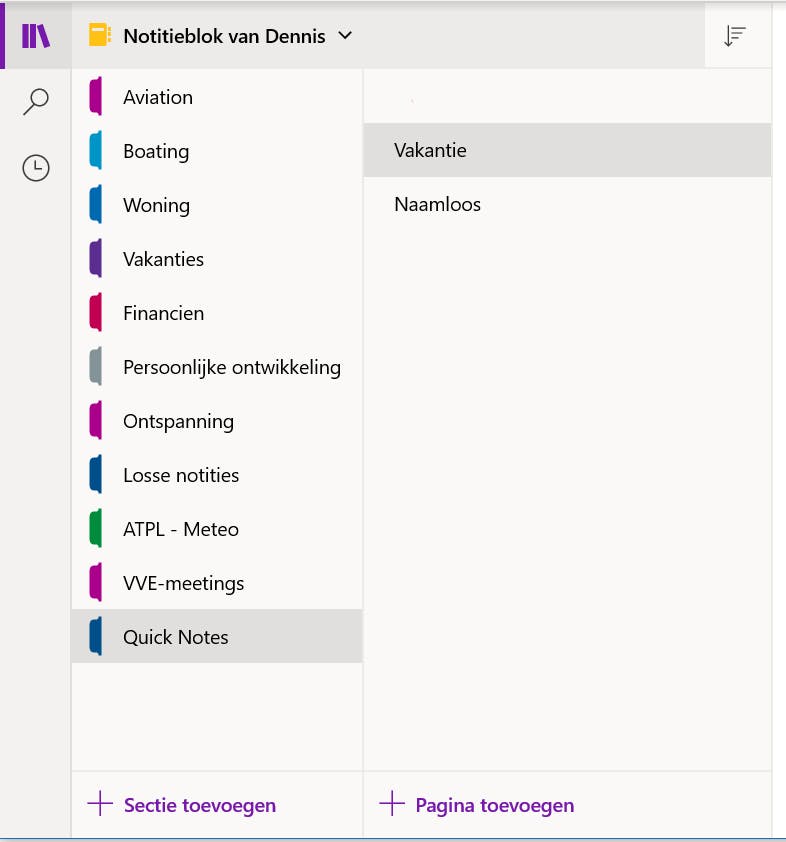786x842 pixels.
Task: Click Pagina toevoegen button
Action: point(494,805)
